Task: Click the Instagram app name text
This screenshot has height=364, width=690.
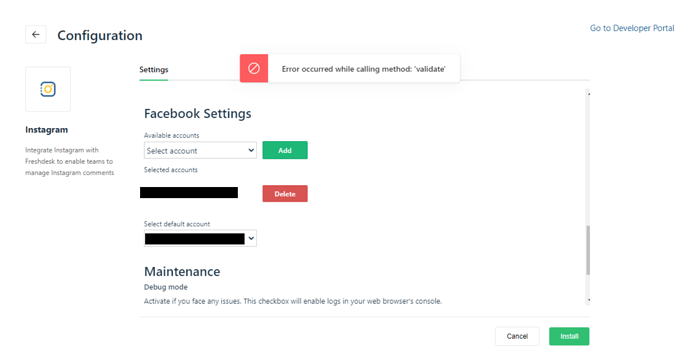Action: coord(47,130)
